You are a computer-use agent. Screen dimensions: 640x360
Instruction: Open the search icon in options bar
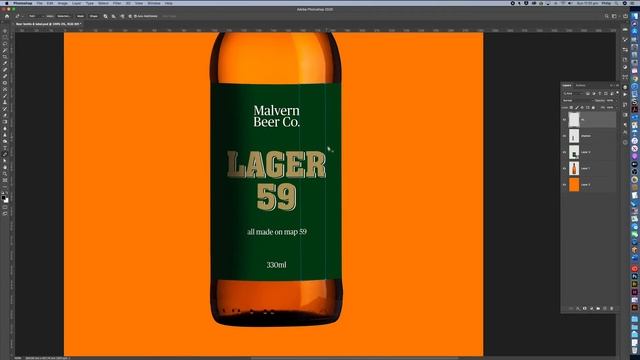[607, 16]
